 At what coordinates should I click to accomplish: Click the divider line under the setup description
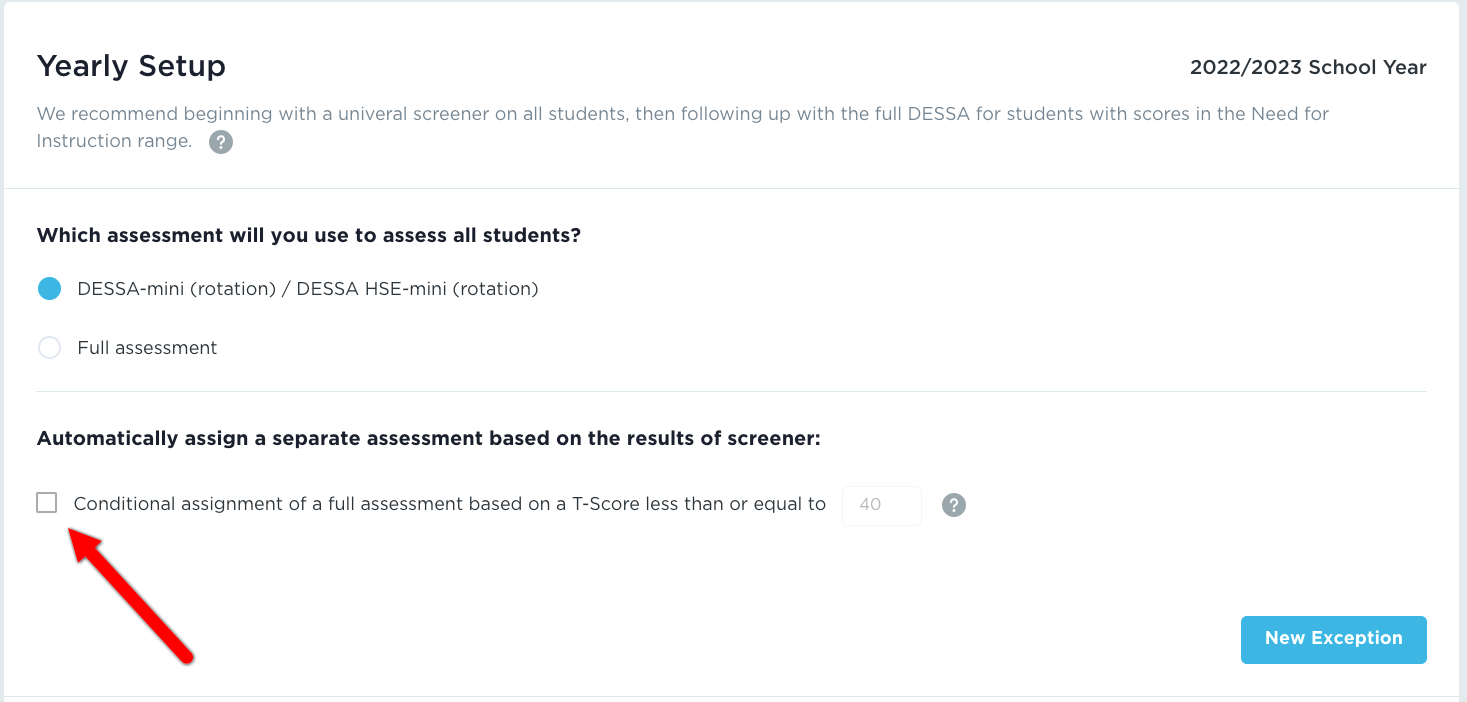pyautogui.click(x=731, y=188)
